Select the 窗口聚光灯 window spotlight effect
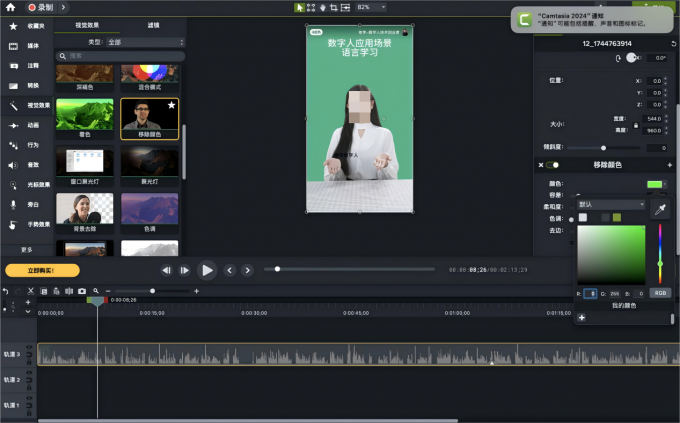 point(85,166)
